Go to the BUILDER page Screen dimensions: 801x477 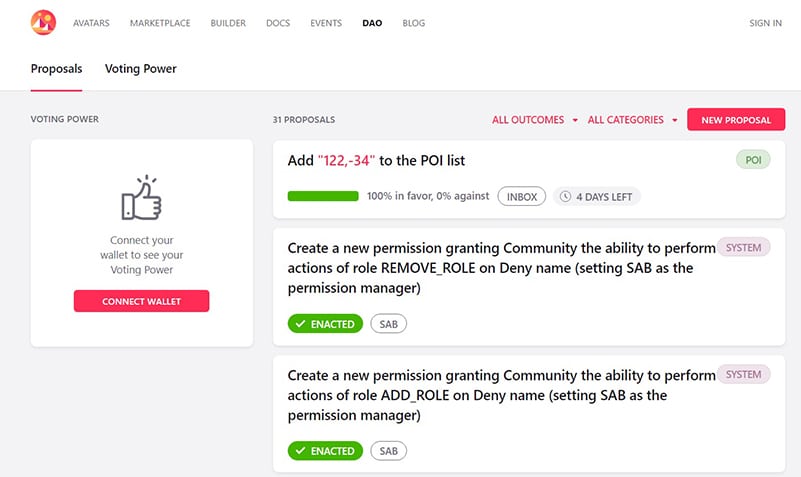click(228, 23)
